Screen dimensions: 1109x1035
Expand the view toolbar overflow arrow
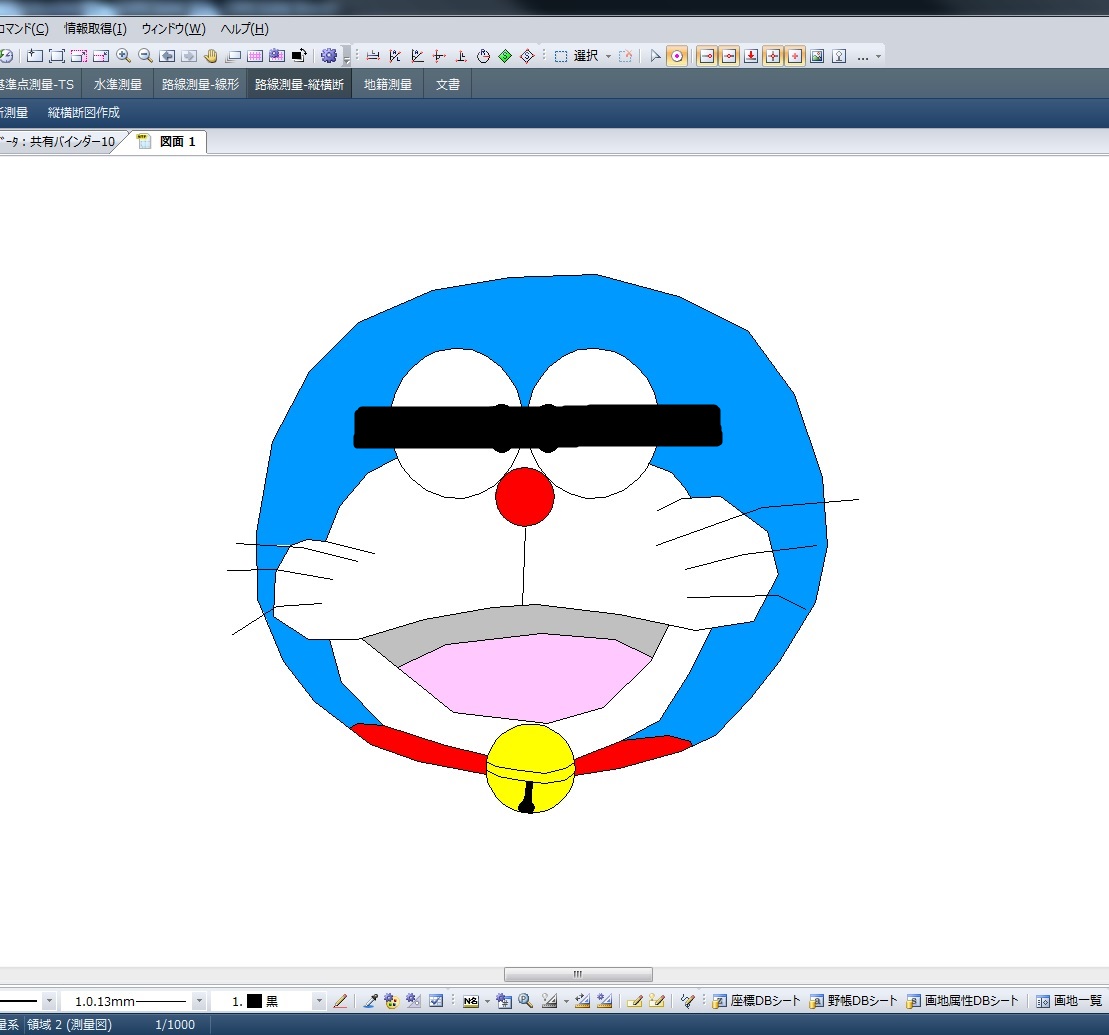[347, 57]
